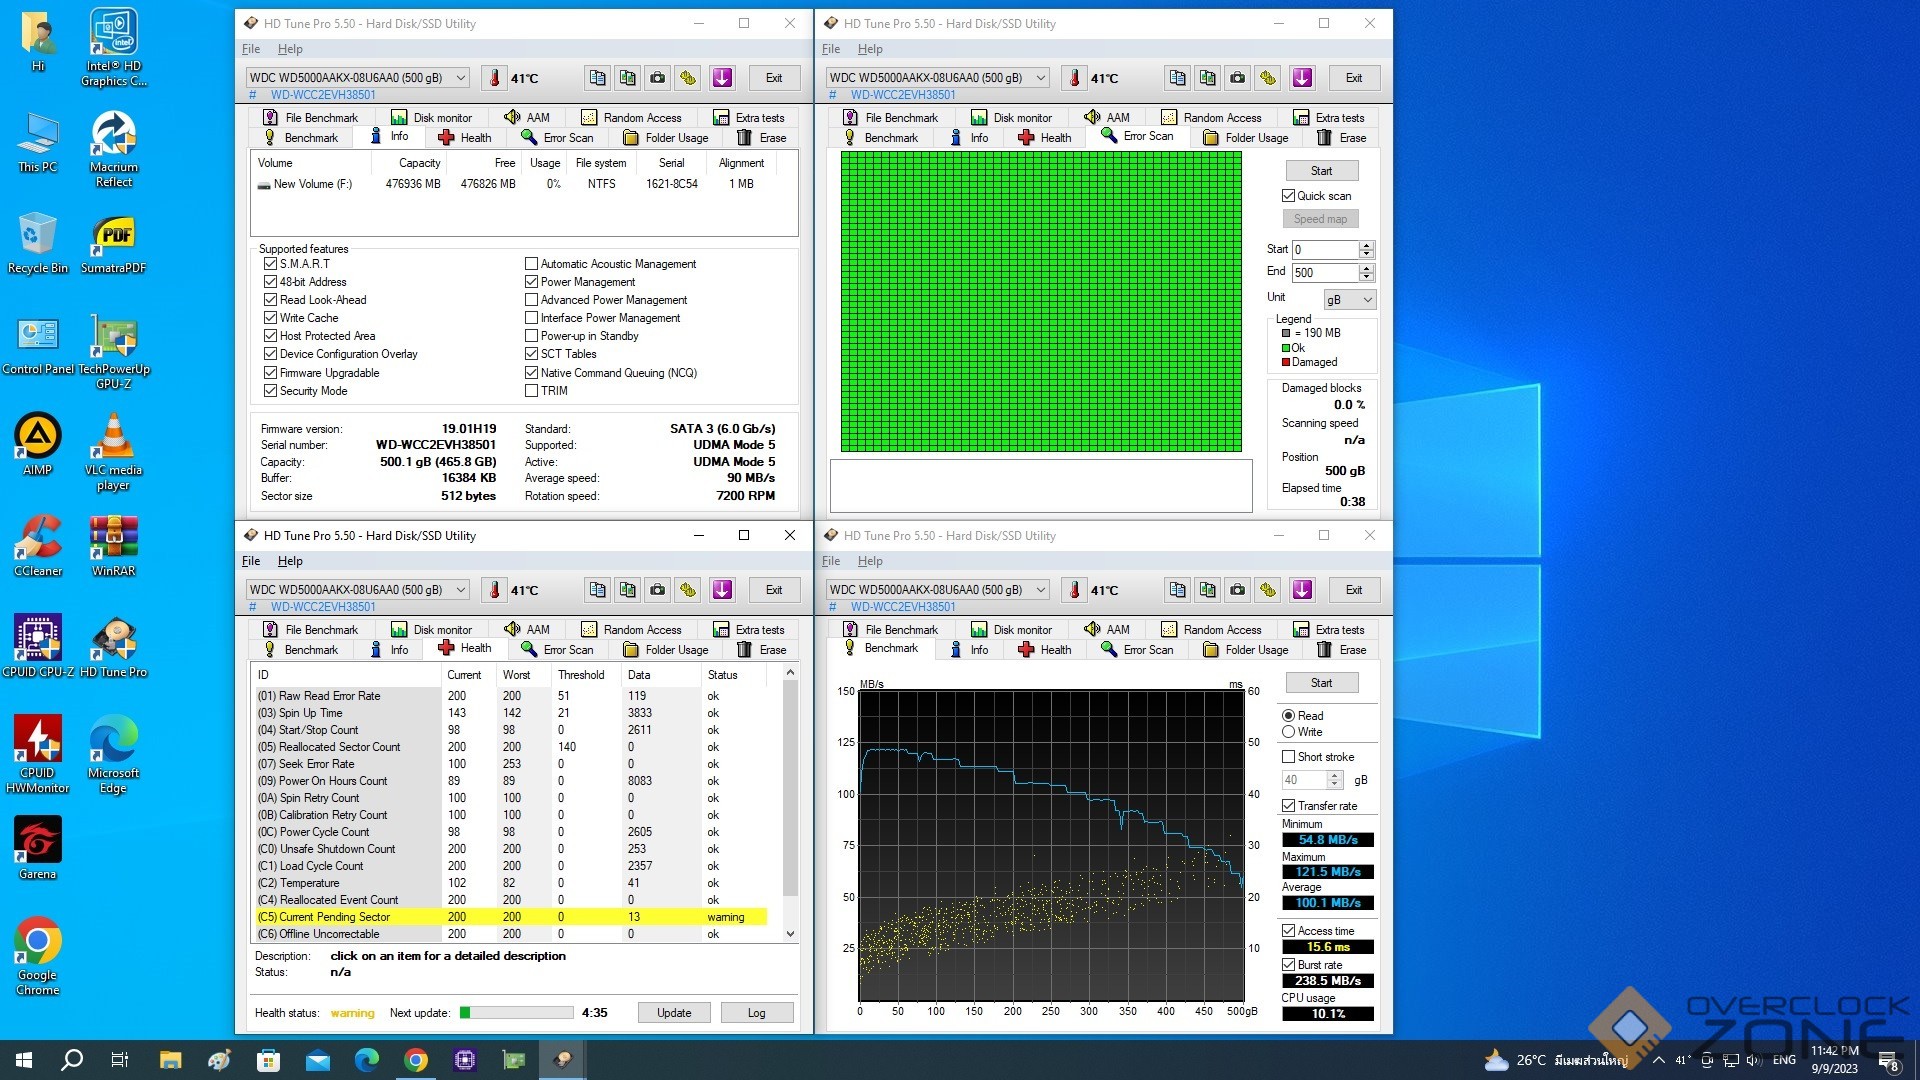Open Help menu in bottom-left window
This screenshot has height=1080, width=1920.
(x=290, y=561)
